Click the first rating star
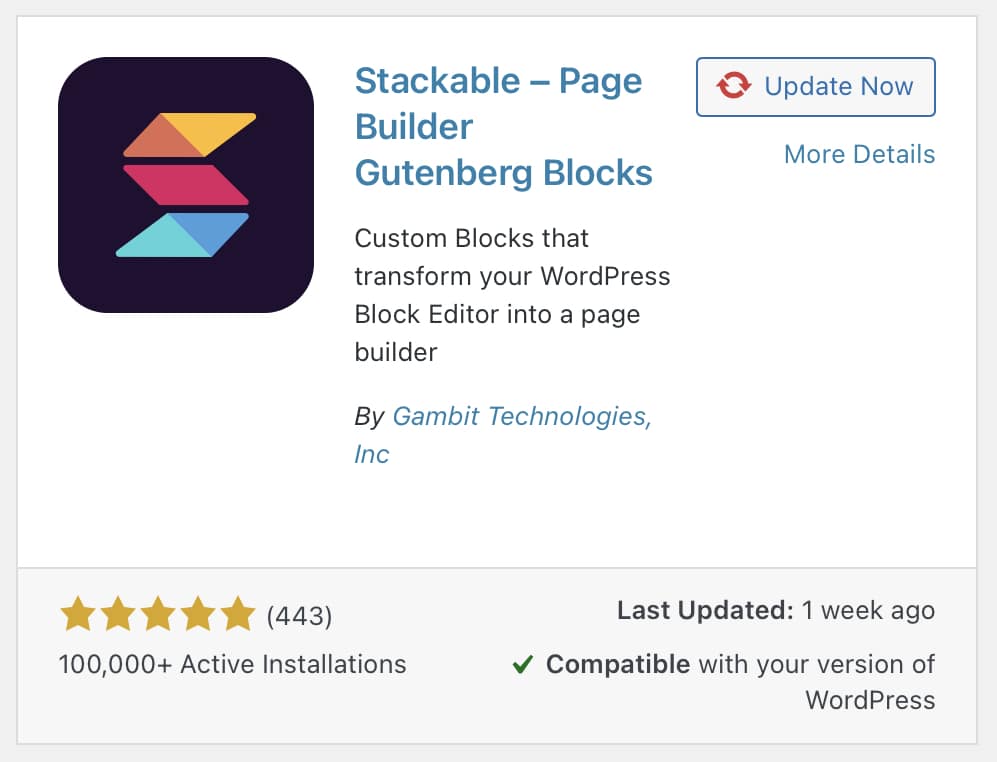 79,615
